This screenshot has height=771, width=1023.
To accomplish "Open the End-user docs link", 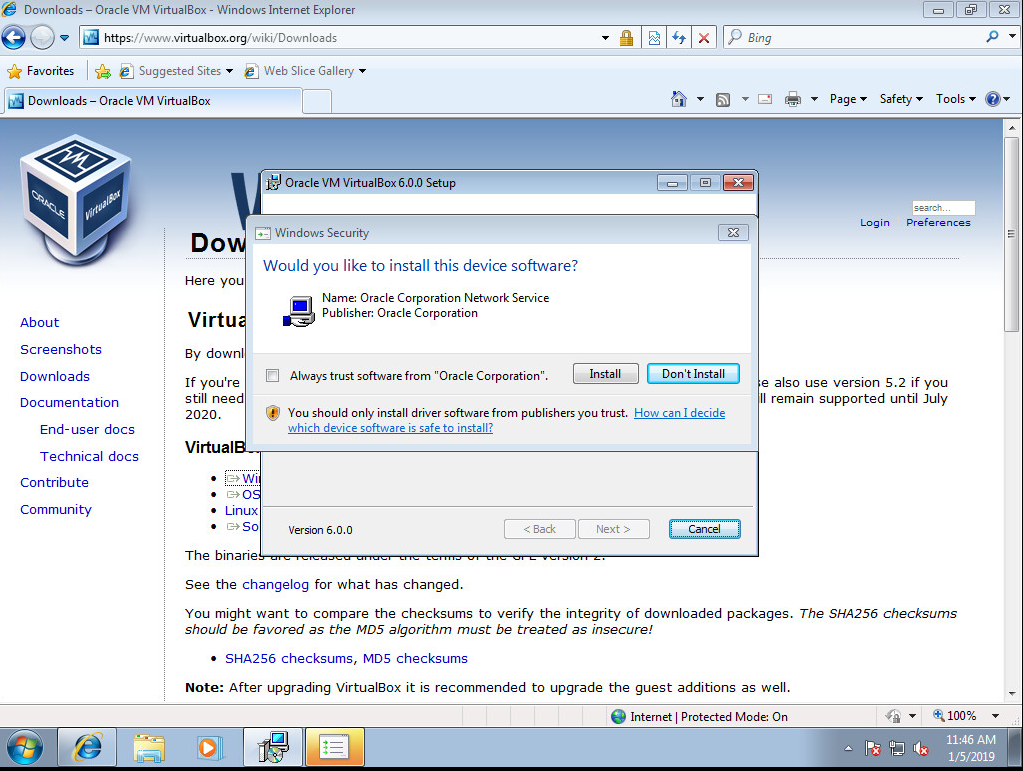I will [x=87, y=429].
